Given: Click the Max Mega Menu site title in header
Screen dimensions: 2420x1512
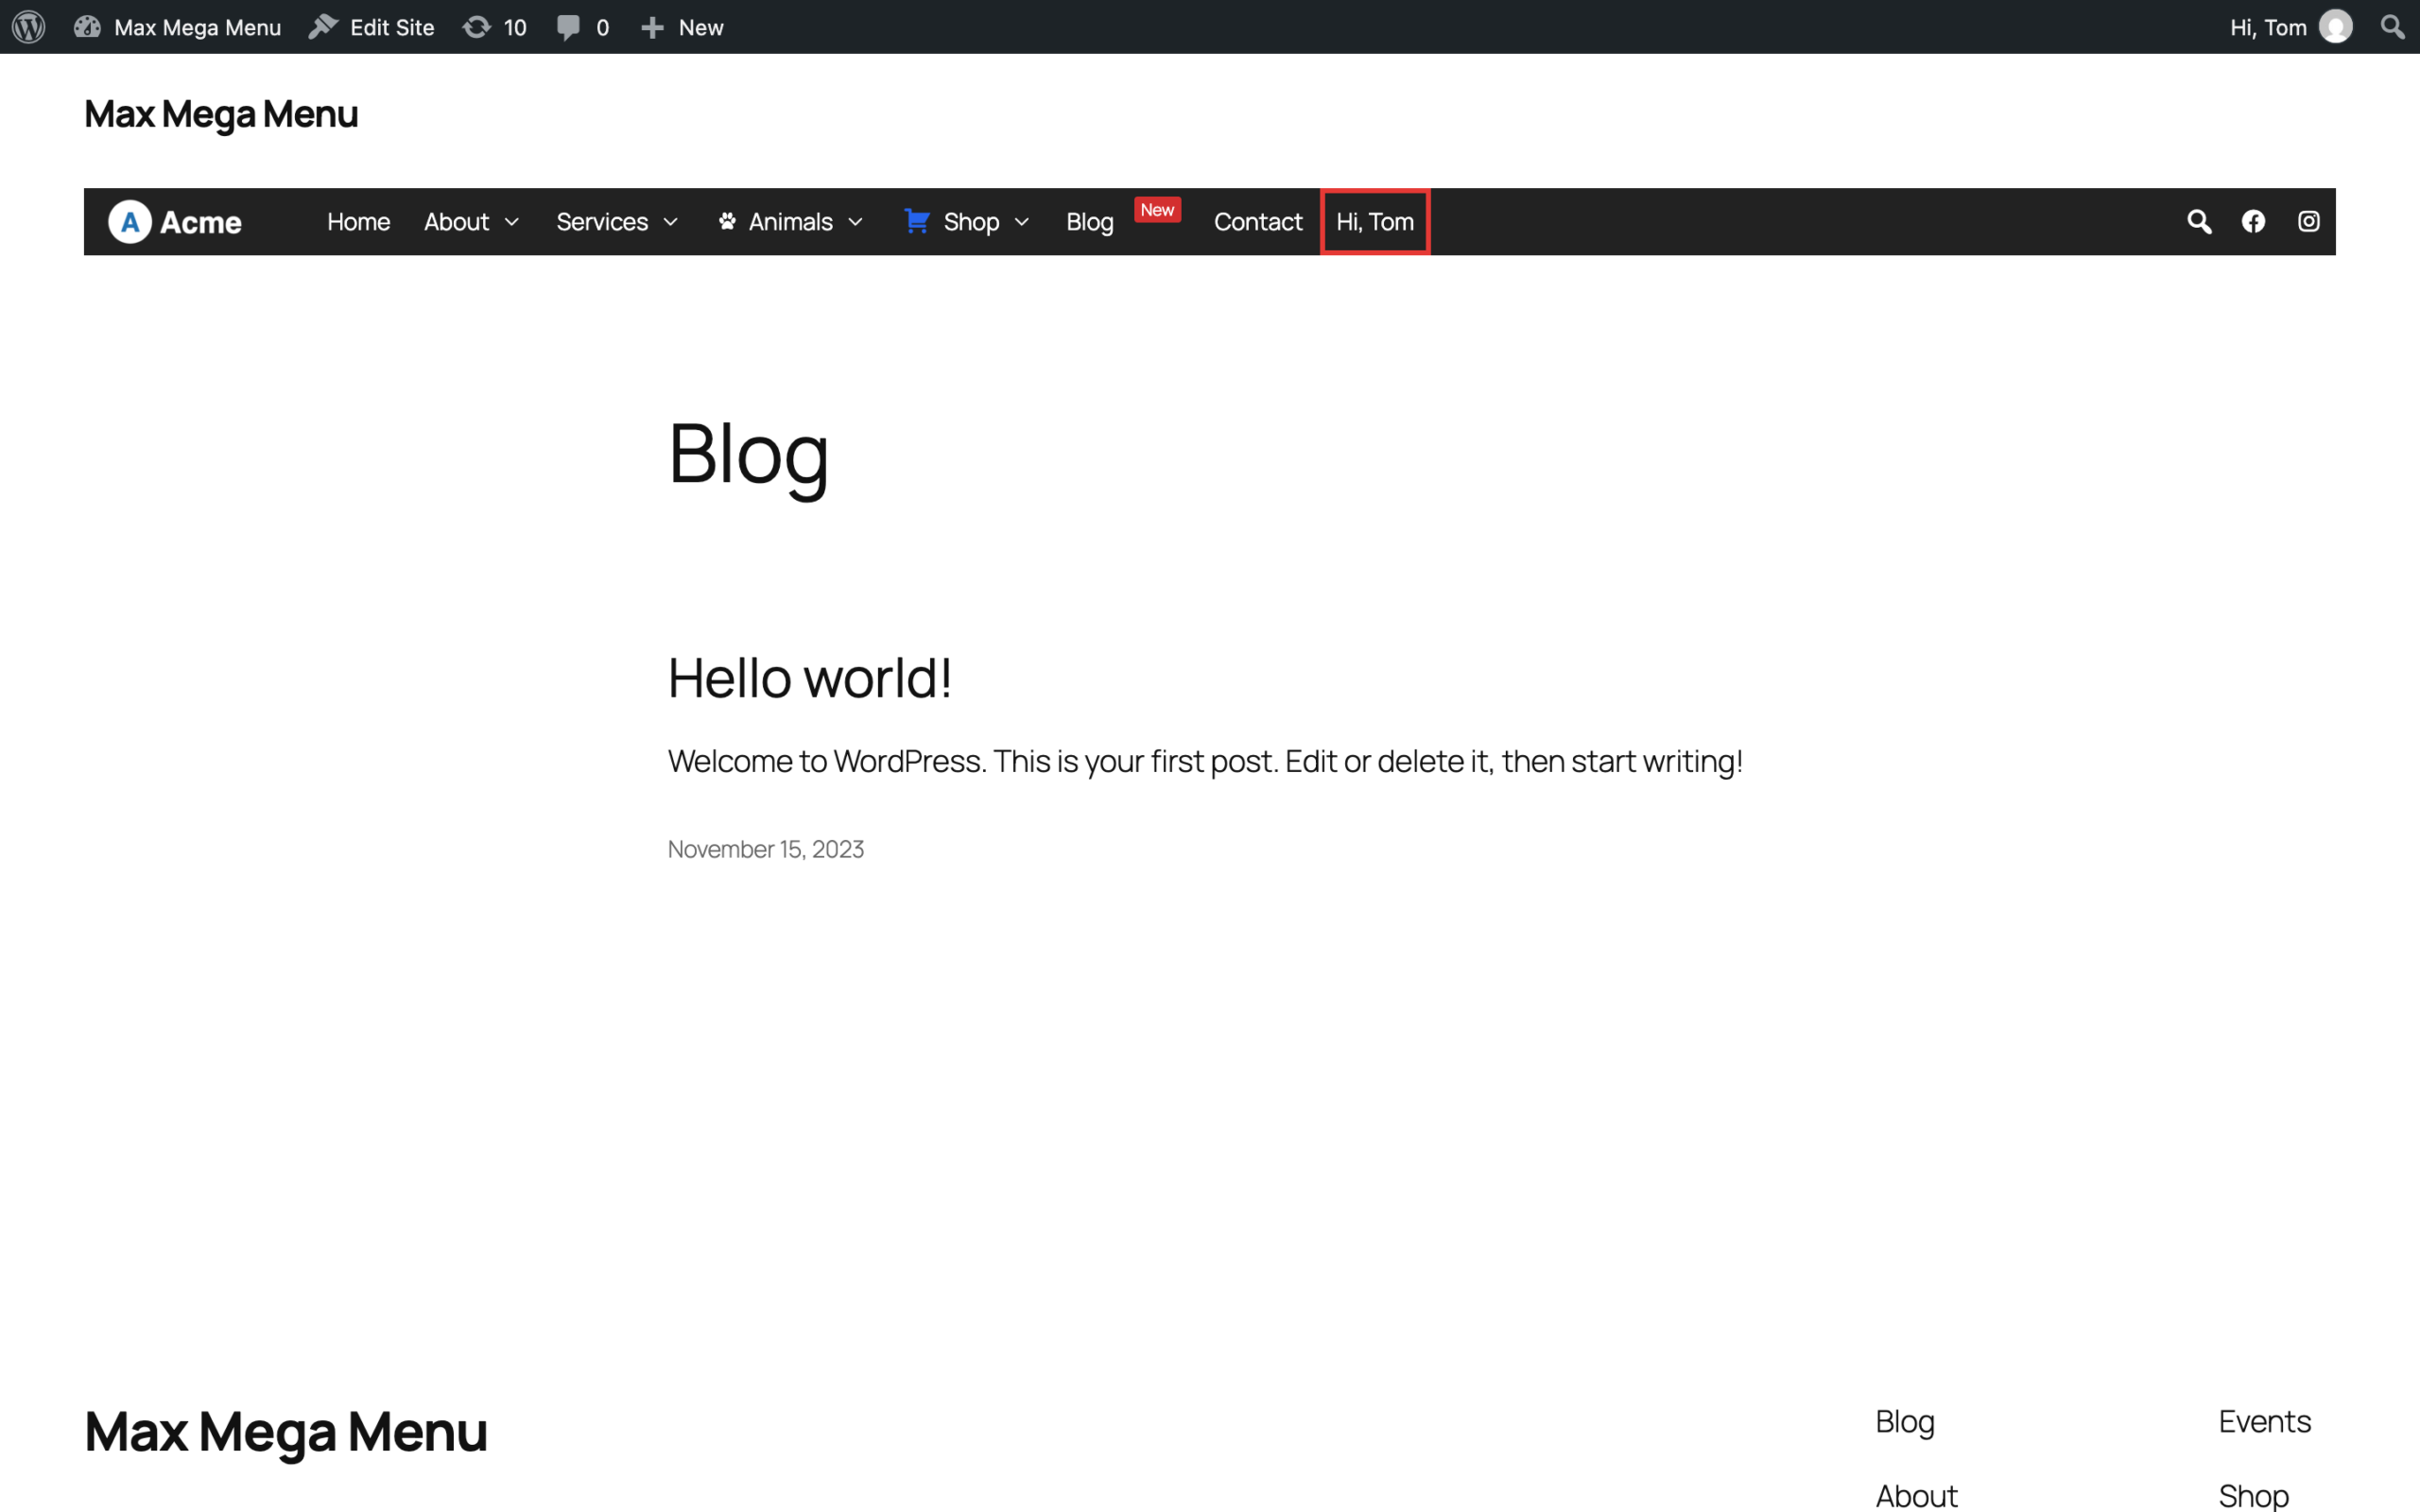Looking at the screenshot, I should pyautogui.click(x=221, y=114).
